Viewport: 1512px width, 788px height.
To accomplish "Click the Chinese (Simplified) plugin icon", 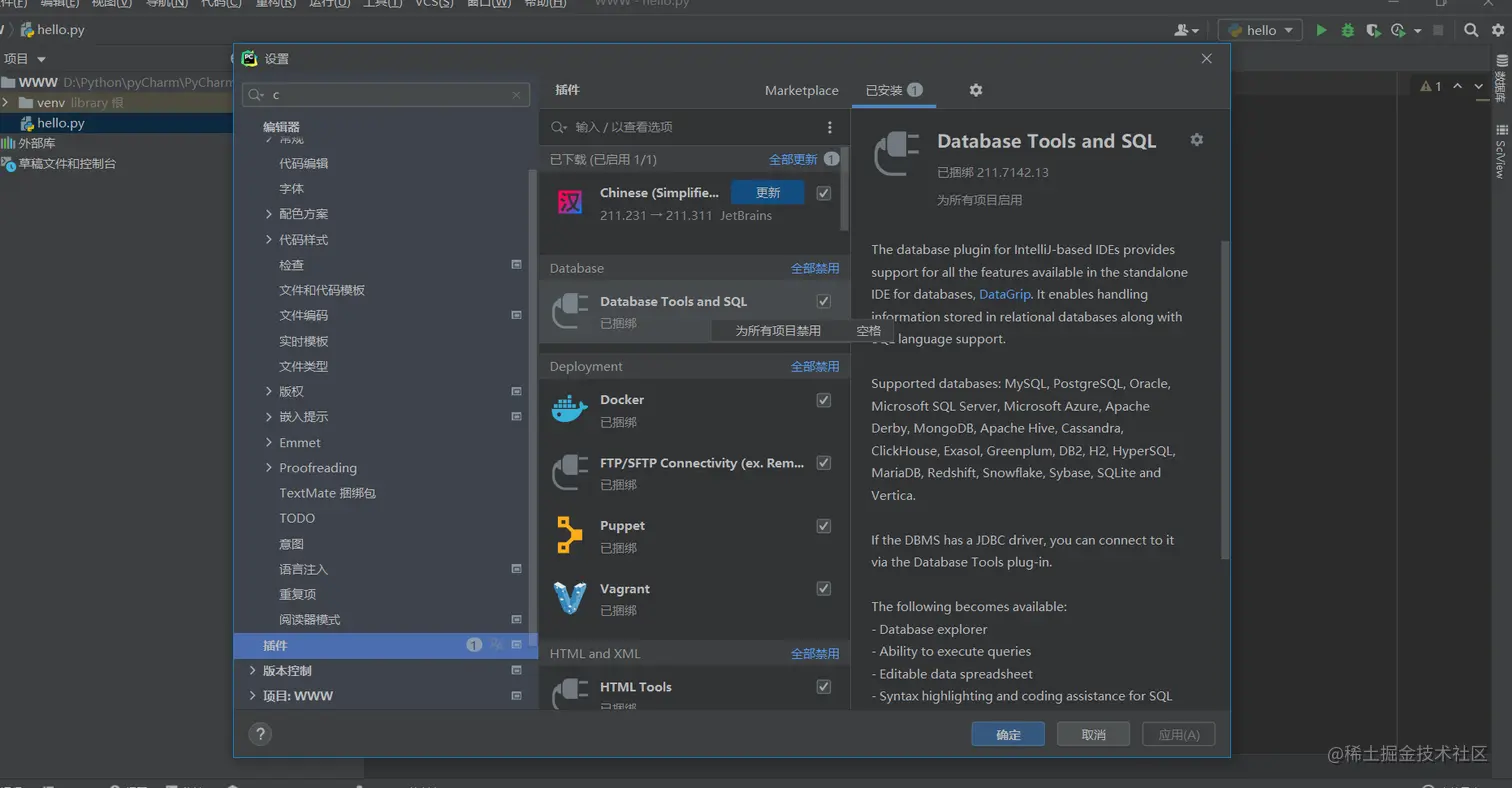I will pos(570,203).
